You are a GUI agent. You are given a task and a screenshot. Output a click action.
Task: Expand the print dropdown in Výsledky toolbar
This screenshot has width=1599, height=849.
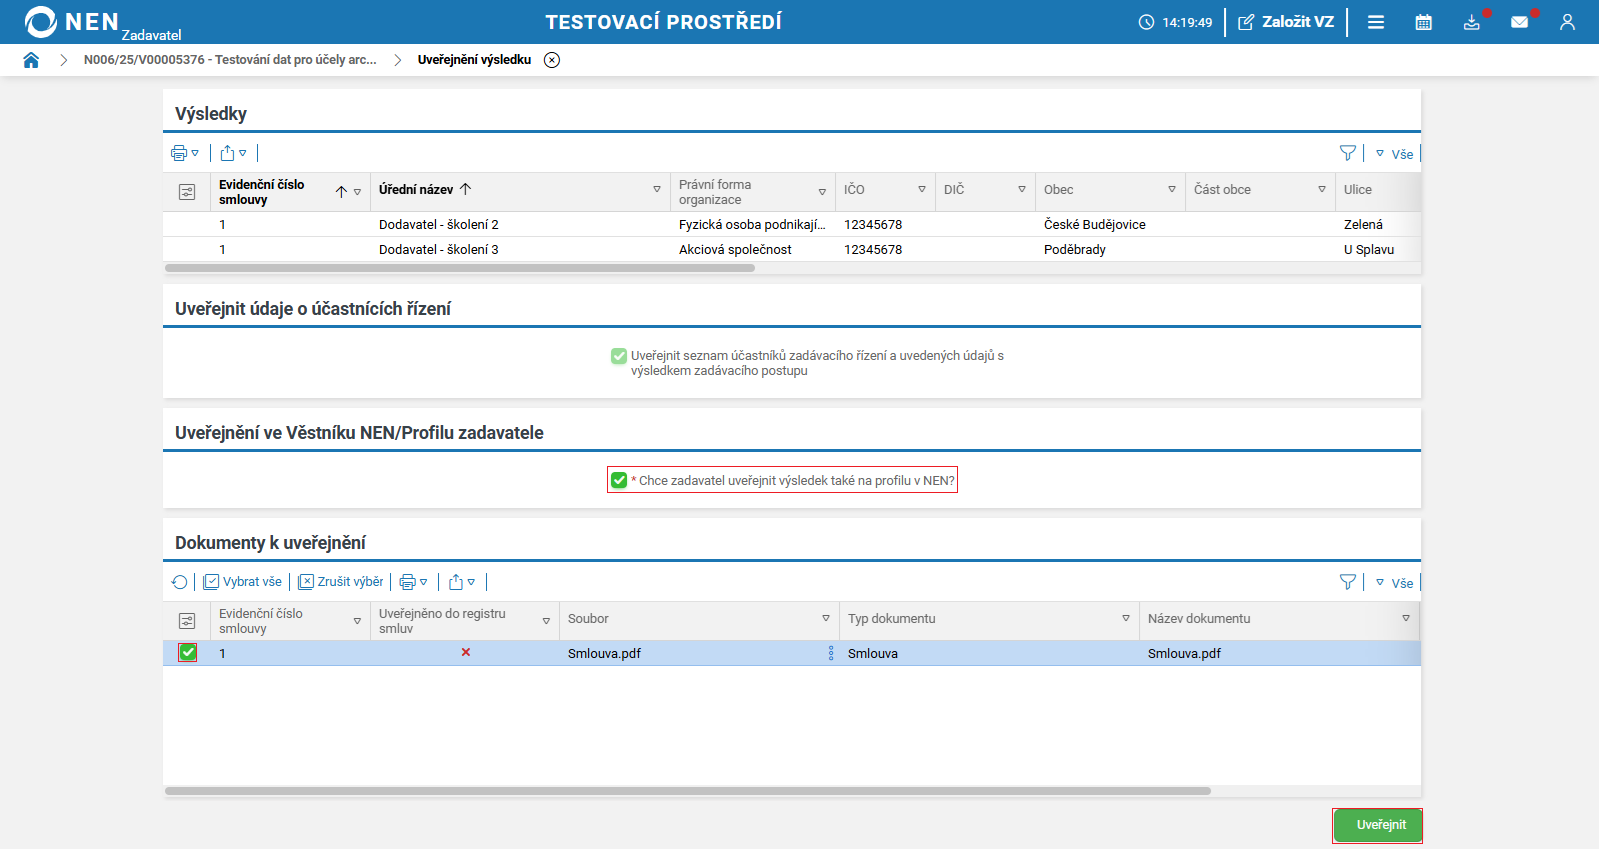click(185, 153)
